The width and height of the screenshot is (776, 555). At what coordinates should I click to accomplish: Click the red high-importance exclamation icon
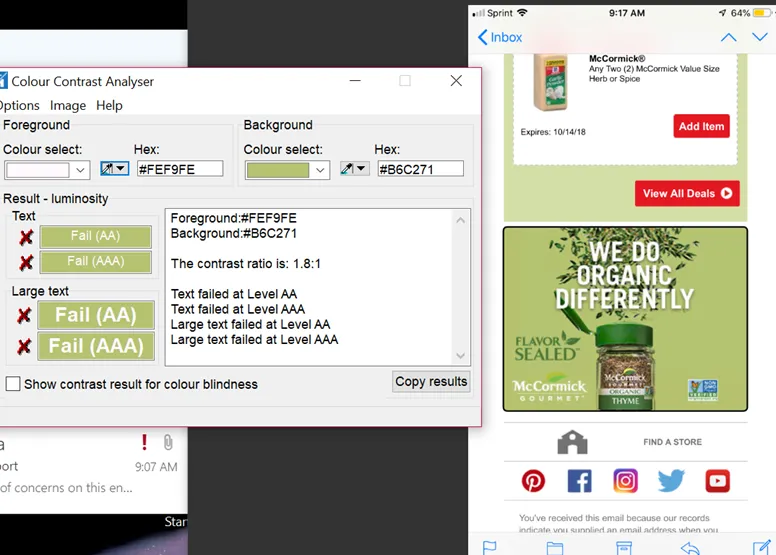point(144,442)
